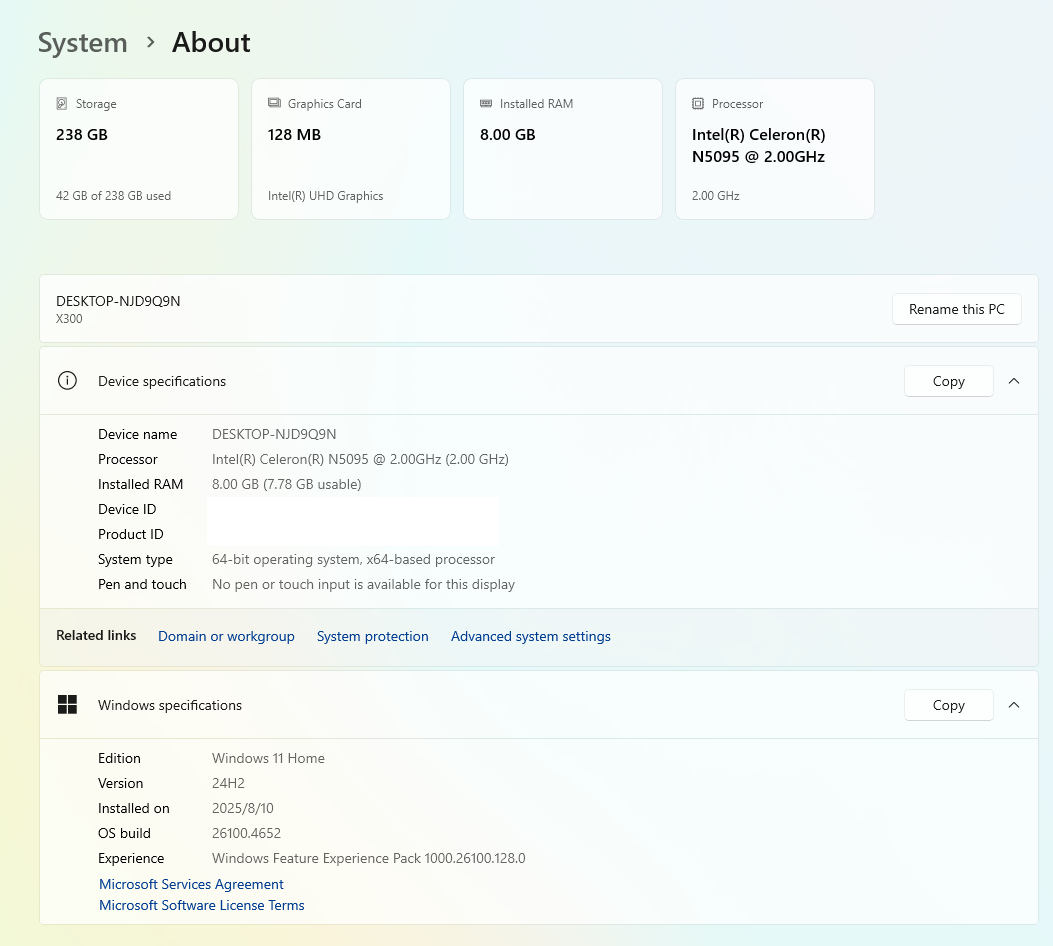
Task: Copy the Windows specifications
Action: coord(948,705)
